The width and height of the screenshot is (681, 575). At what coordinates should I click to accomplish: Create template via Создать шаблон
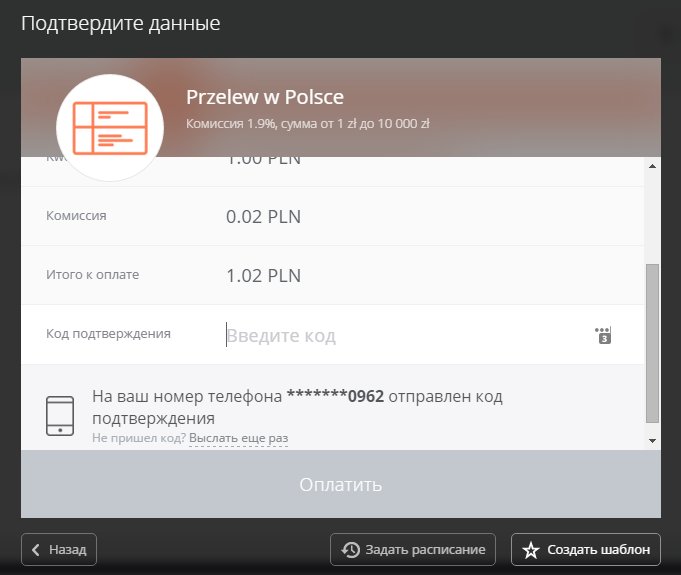586,549
